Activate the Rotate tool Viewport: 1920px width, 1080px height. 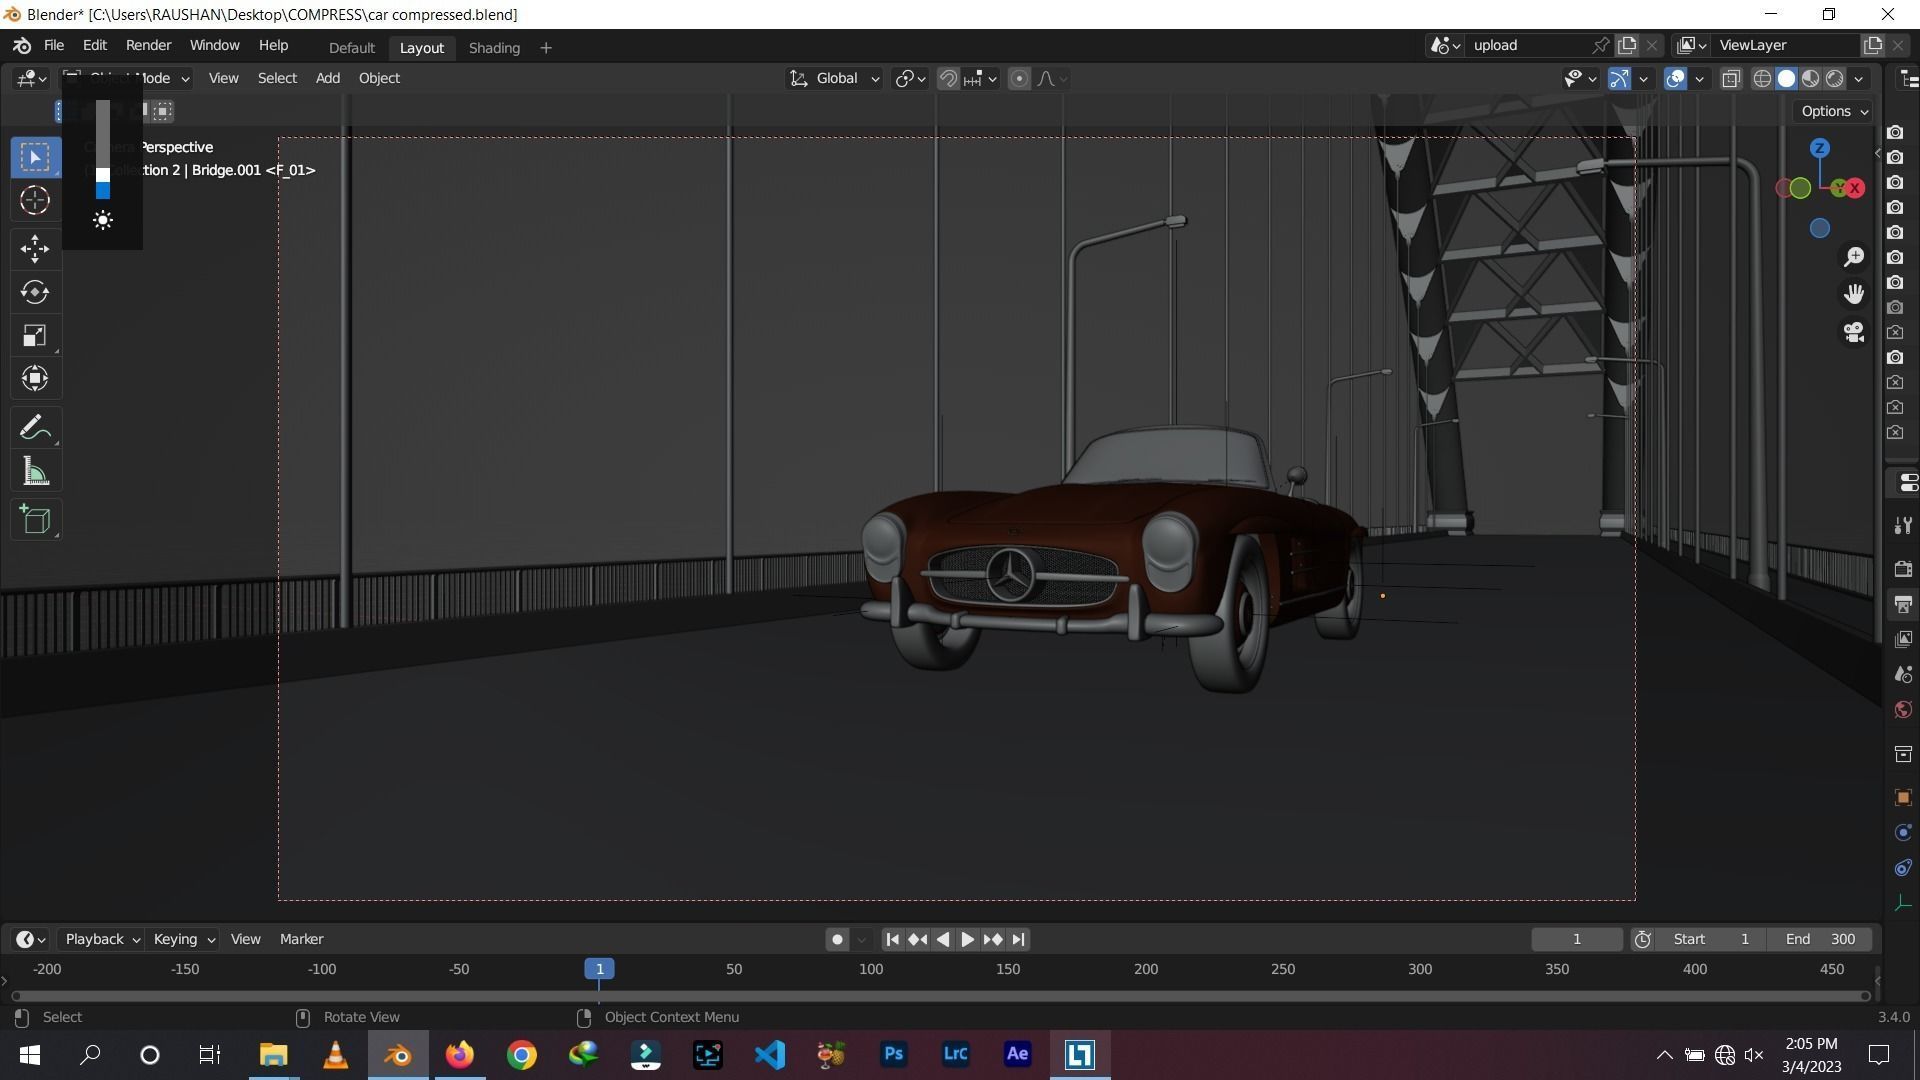pos(35,292)
